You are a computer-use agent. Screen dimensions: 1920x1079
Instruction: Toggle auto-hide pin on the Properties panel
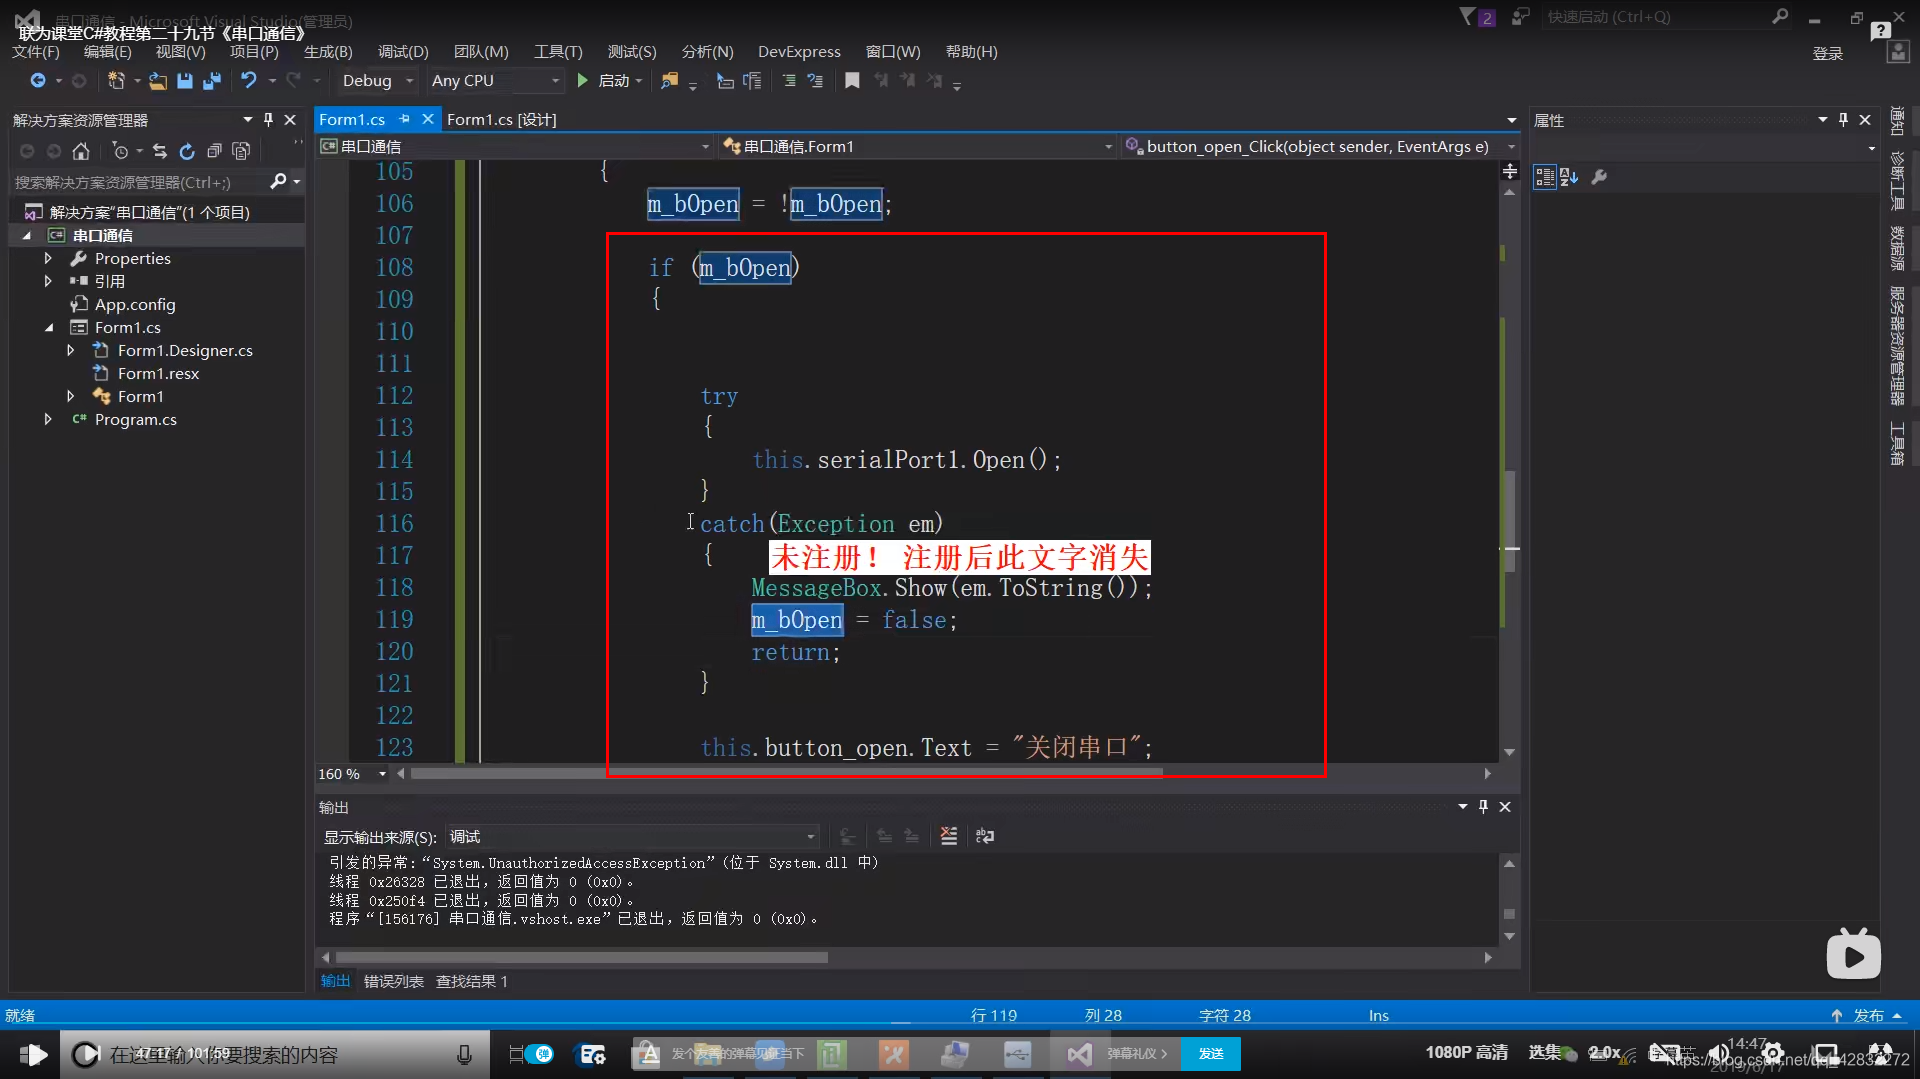point(1843,120)
